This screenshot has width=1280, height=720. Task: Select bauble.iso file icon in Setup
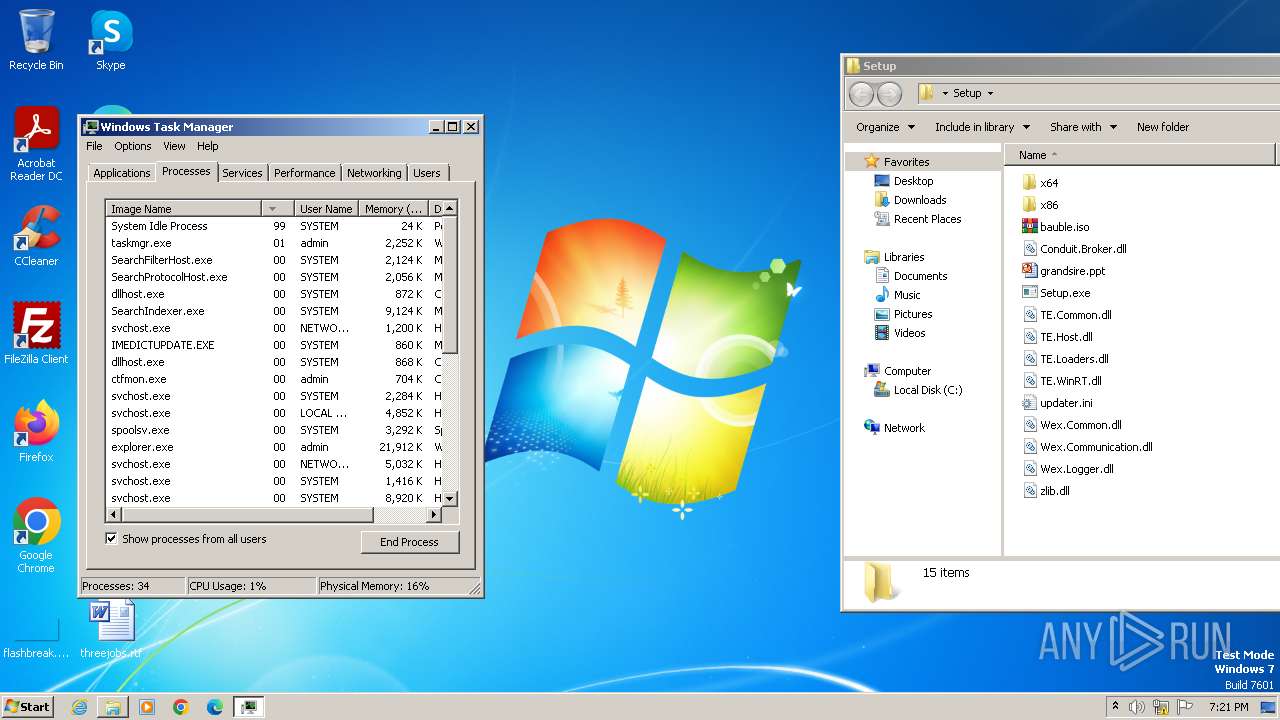tap(1030, 227)
